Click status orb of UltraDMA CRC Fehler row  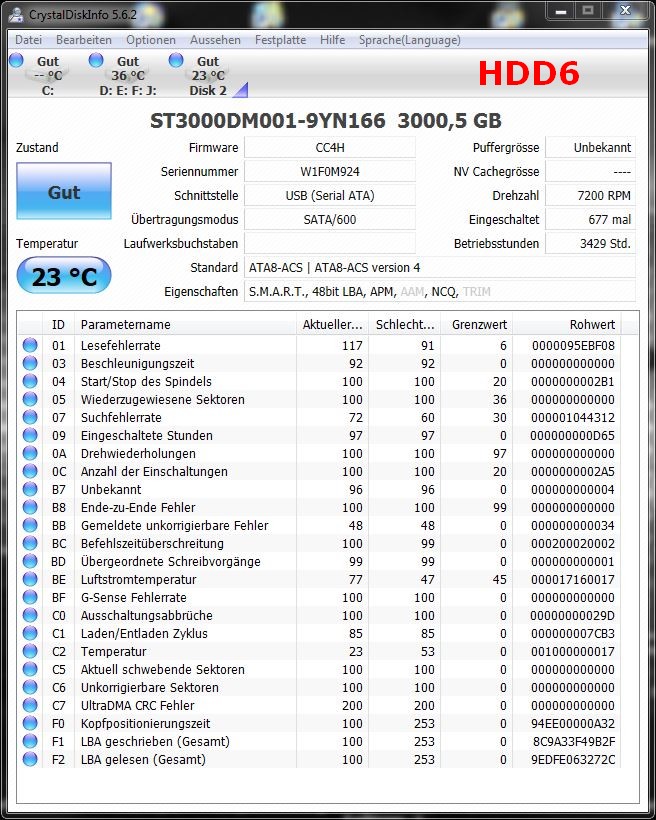click(30, 705)
